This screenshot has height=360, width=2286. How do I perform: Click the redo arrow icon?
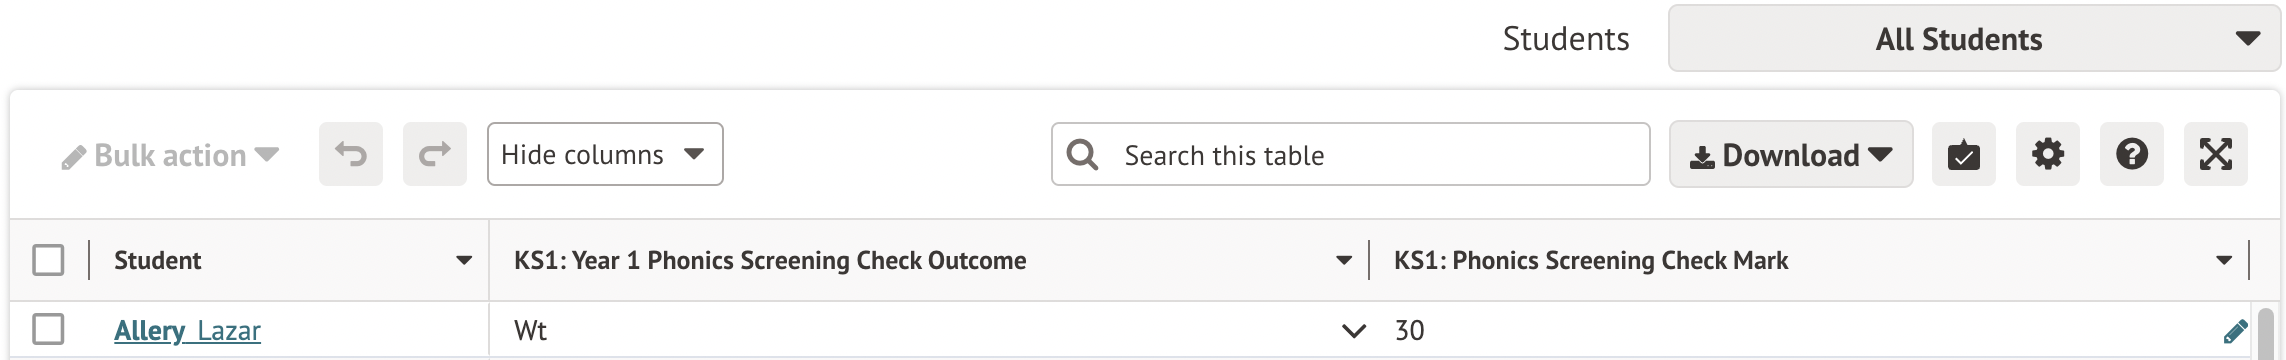[x=435, y=154]
